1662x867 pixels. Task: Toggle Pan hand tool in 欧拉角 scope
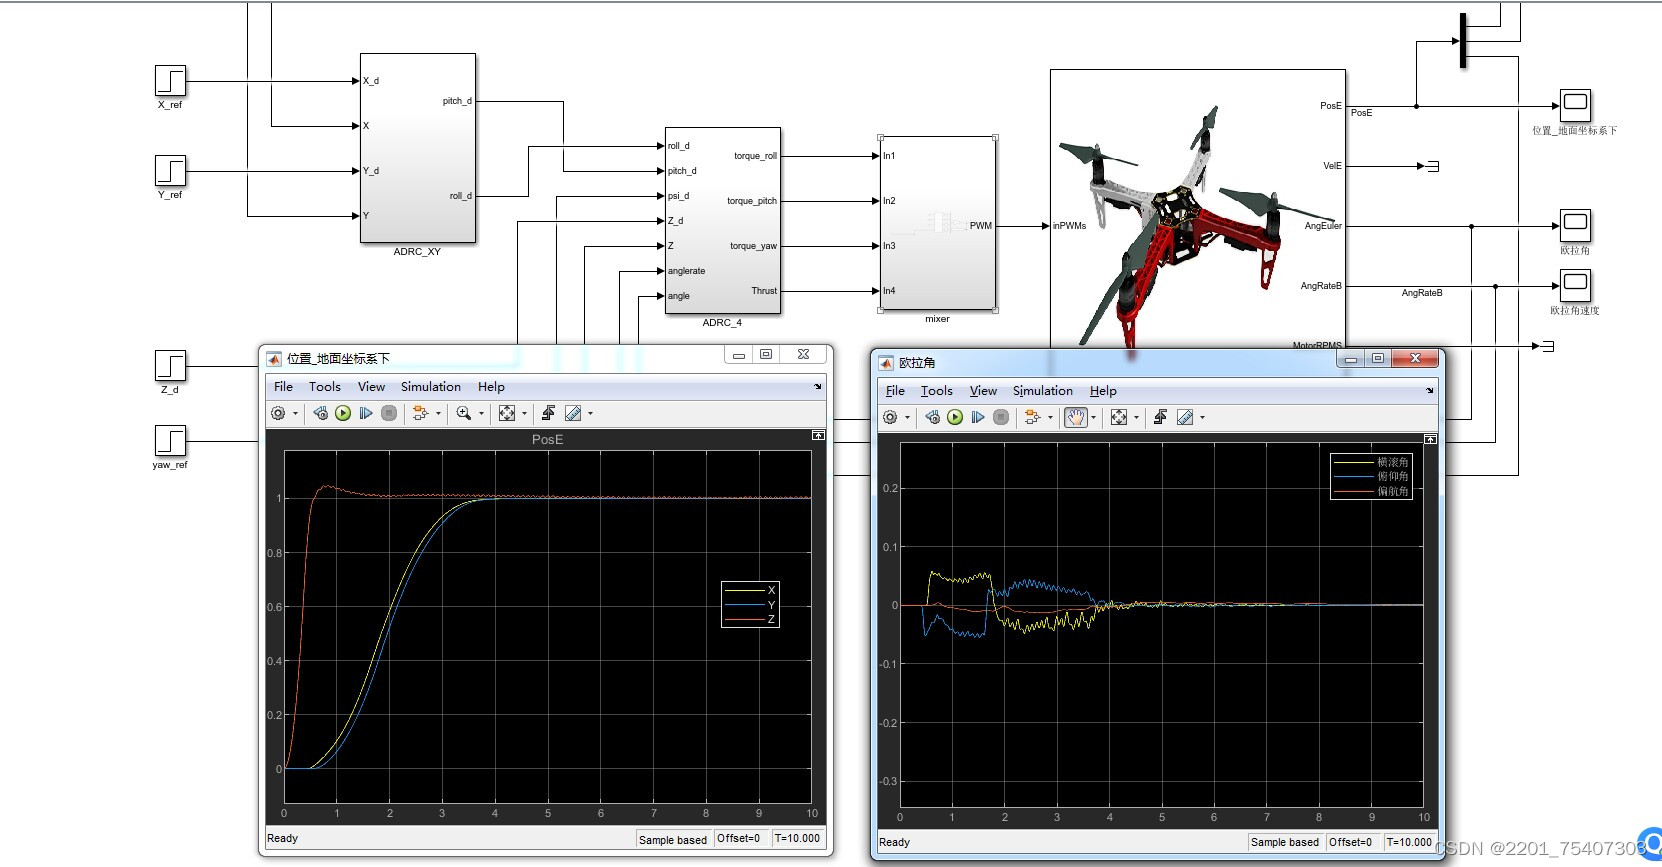point(1076,417)
